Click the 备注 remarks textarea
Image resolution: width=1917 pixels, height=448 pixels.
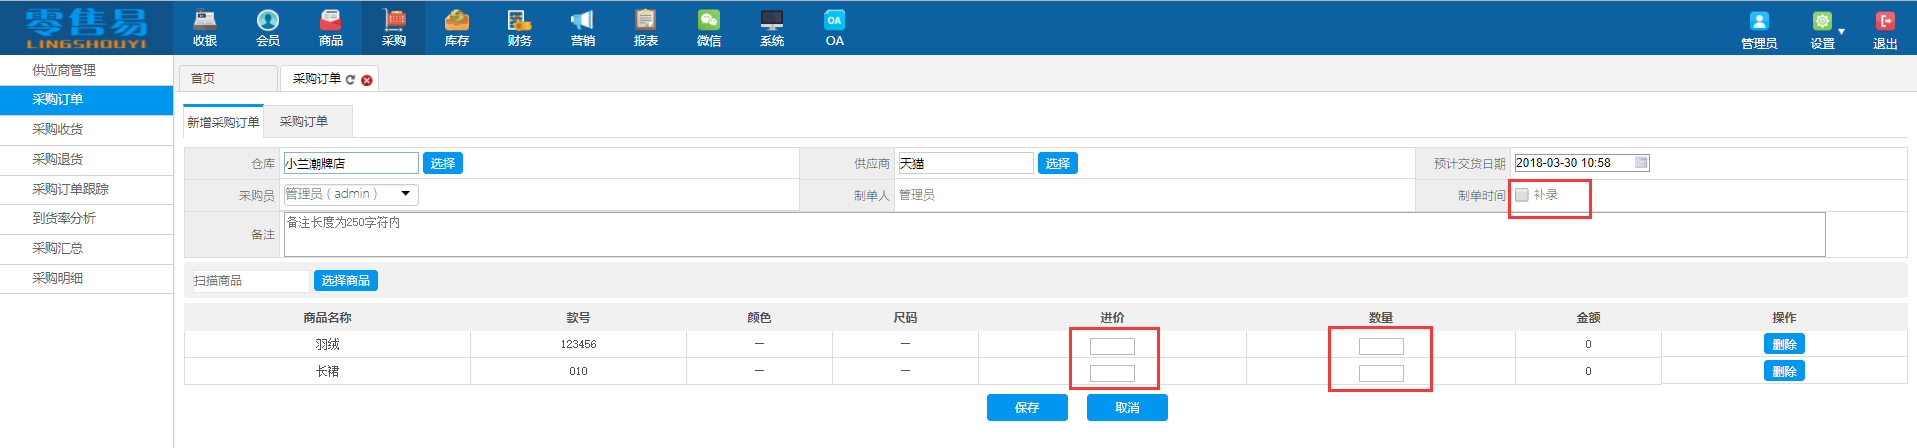tap(1055, 234)
